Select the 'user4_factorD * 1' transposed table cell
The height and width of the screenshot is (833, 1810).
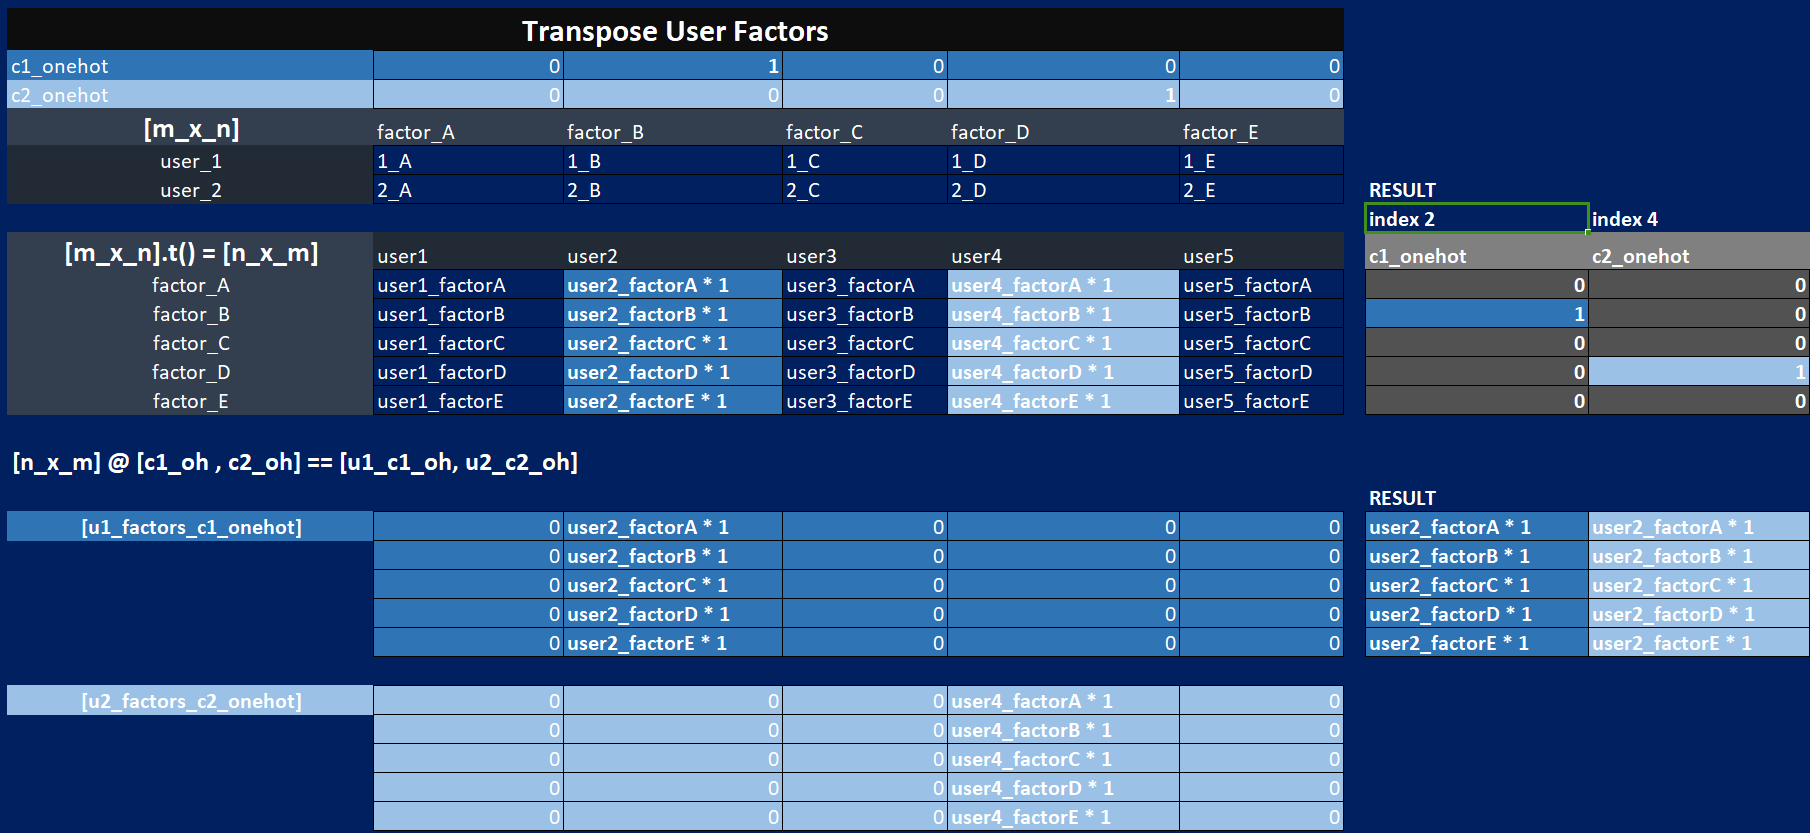click(x=1063, y=372)
